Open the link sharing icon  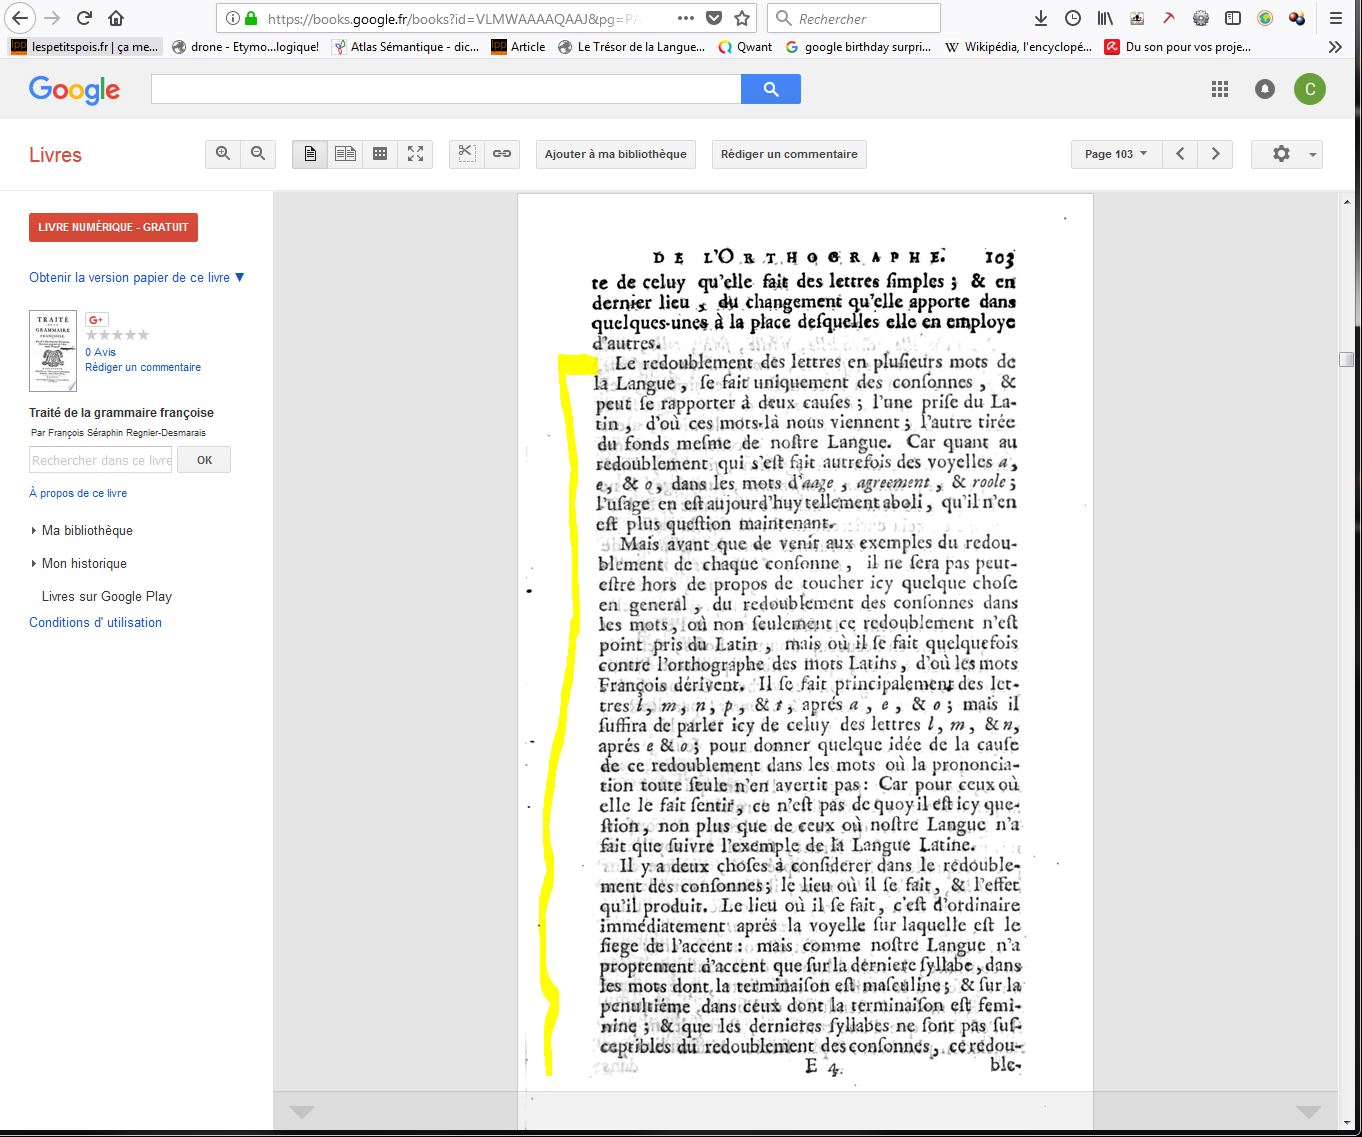(502, 154)
